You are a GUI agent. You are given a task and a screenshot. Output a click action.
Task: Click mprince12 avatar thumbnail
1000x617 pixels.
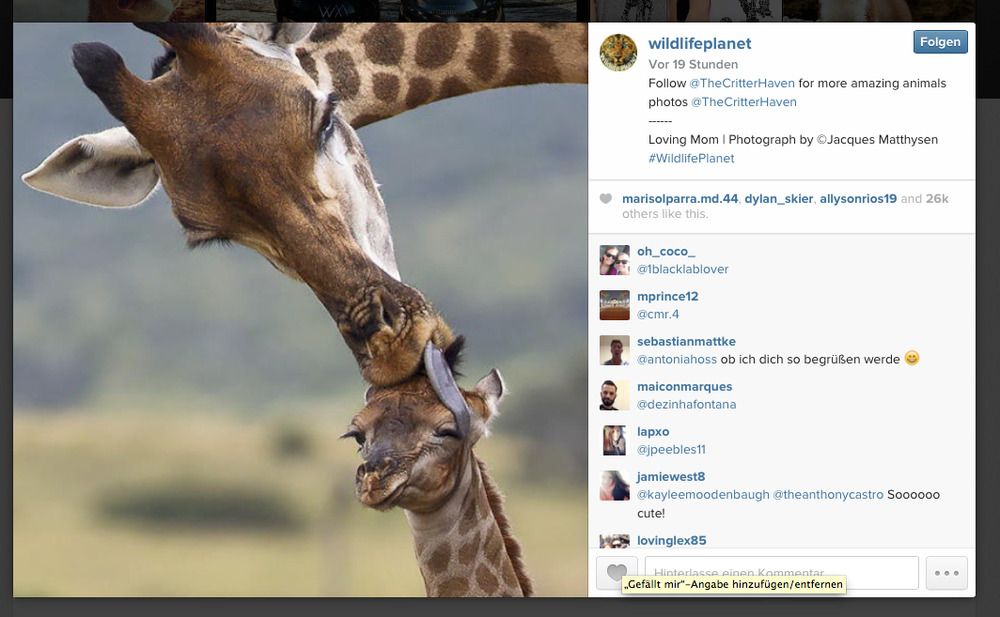614,305
